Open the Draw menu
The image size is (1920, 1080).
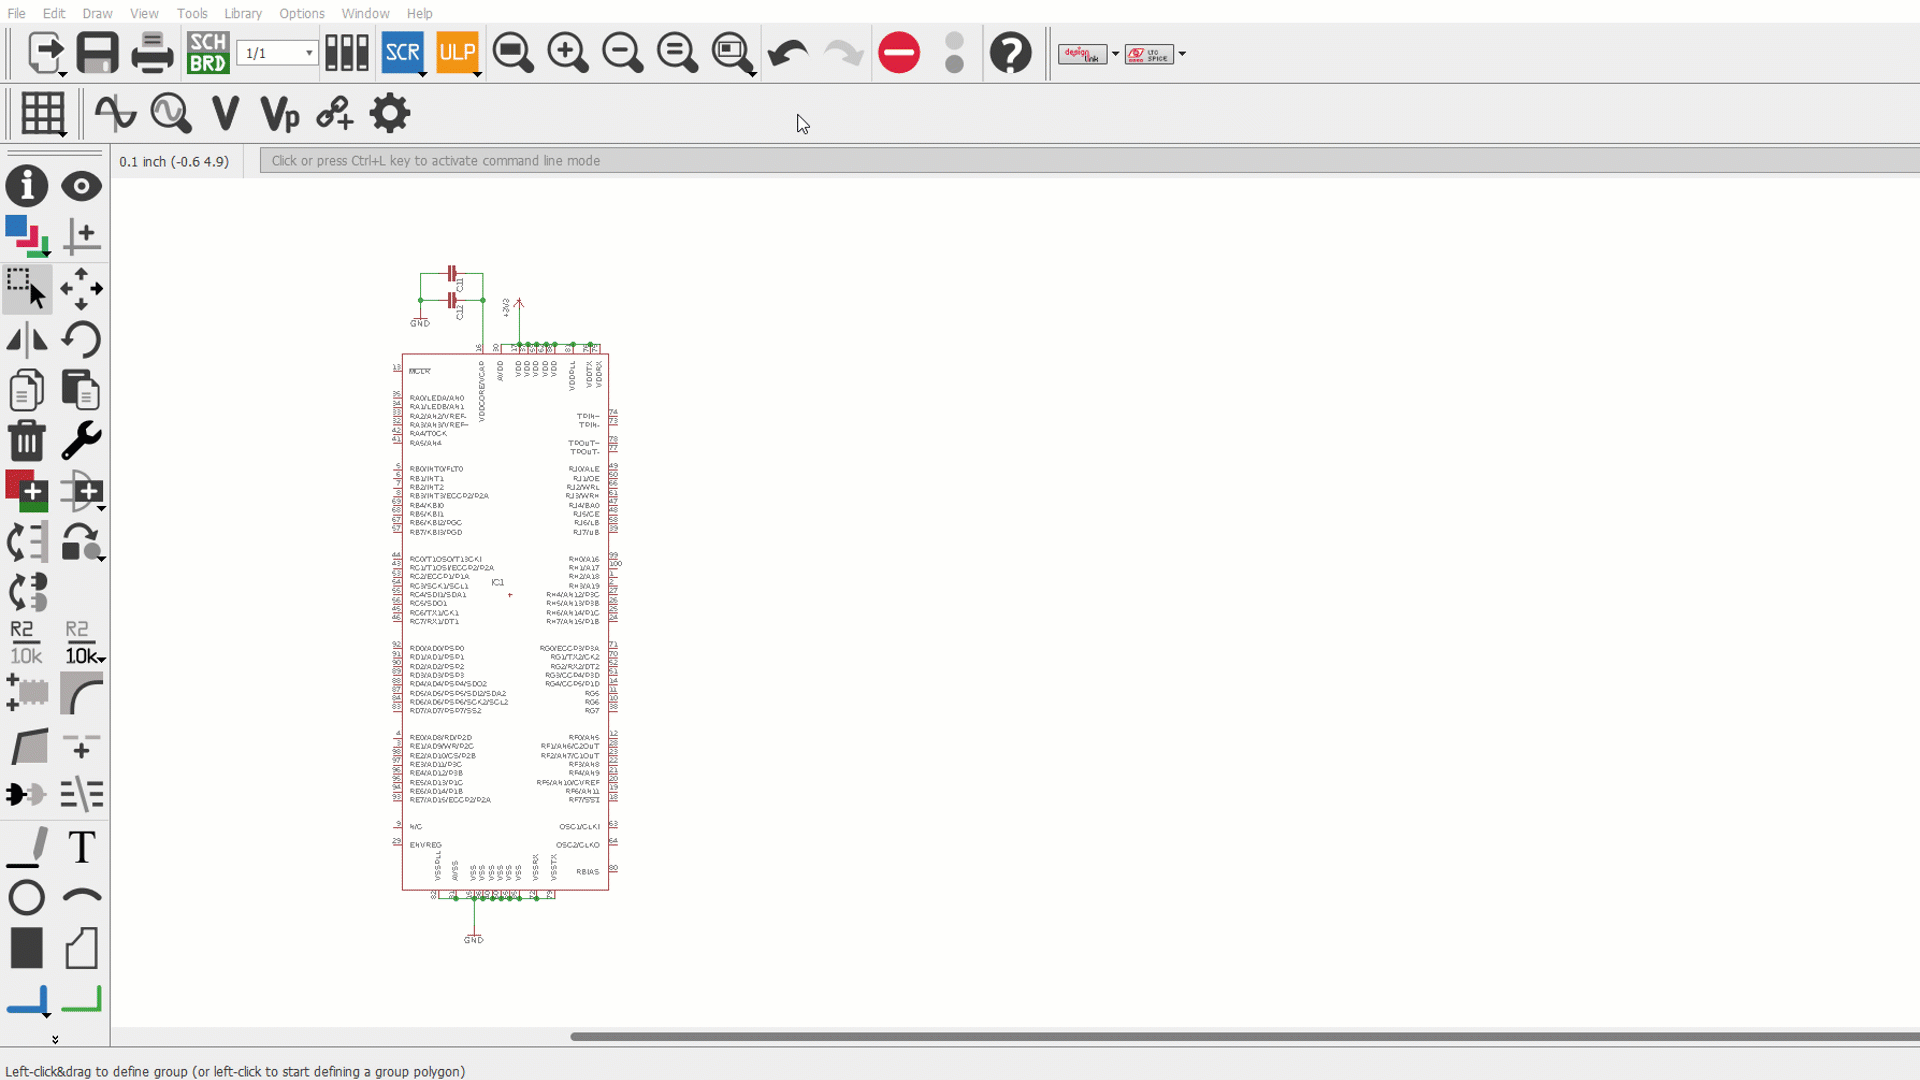[x=97, y=13]
